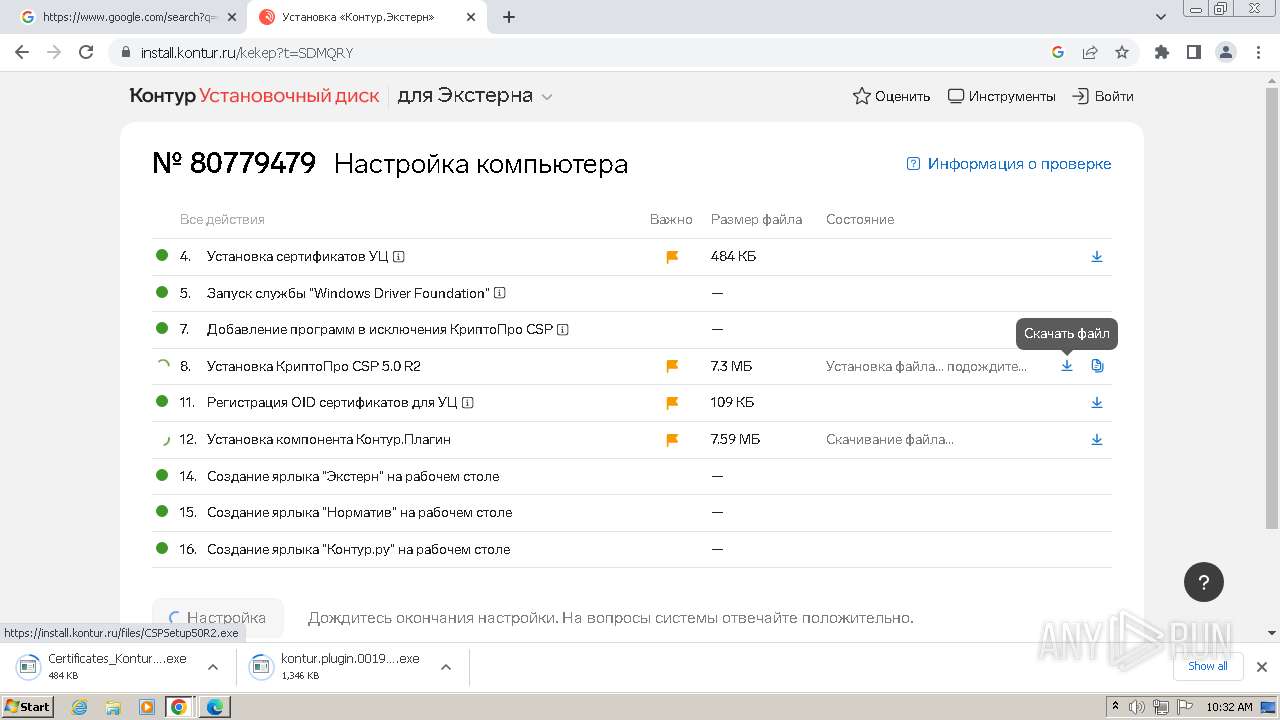The width and height of the screenshot is (1280, 720).
Task: Open the Chrome profile avatar
Action: pyautogui.click(x=1225, y=52)
